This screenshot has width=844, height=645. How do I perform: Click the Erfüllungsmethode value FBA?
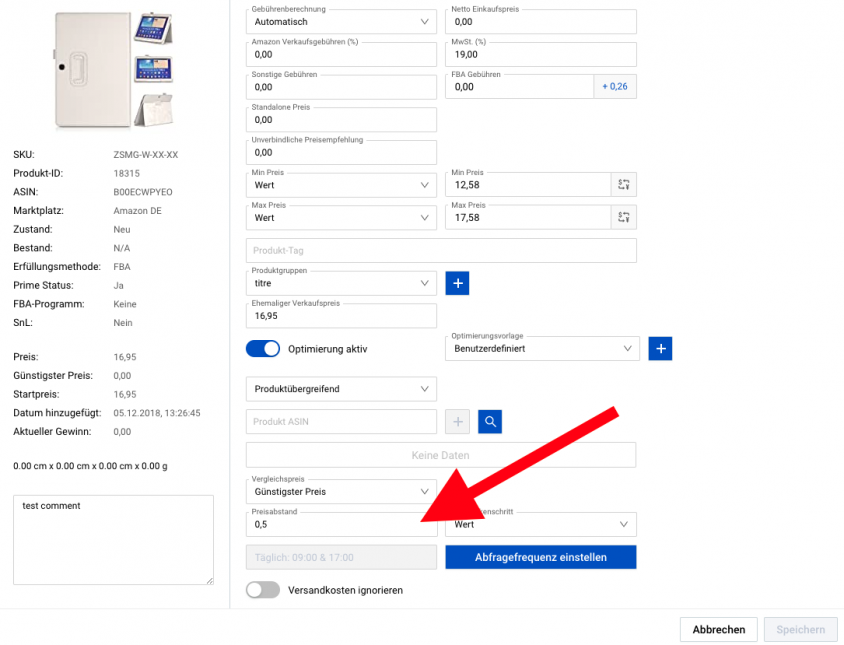click(x=122, y=267)
